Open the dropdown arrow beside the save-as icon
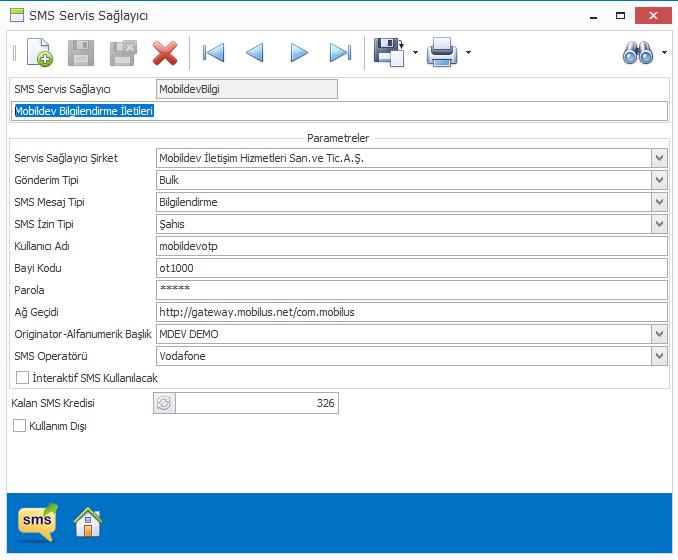This screenshot has height=560, width=678. [416, 53]
